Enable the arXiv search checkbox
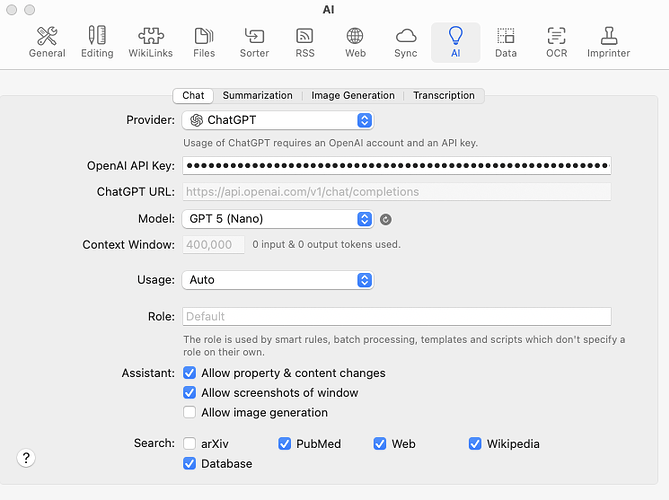The width and height of the screenshot is (669, 500). pyautogui.click(x=190, y=443)
